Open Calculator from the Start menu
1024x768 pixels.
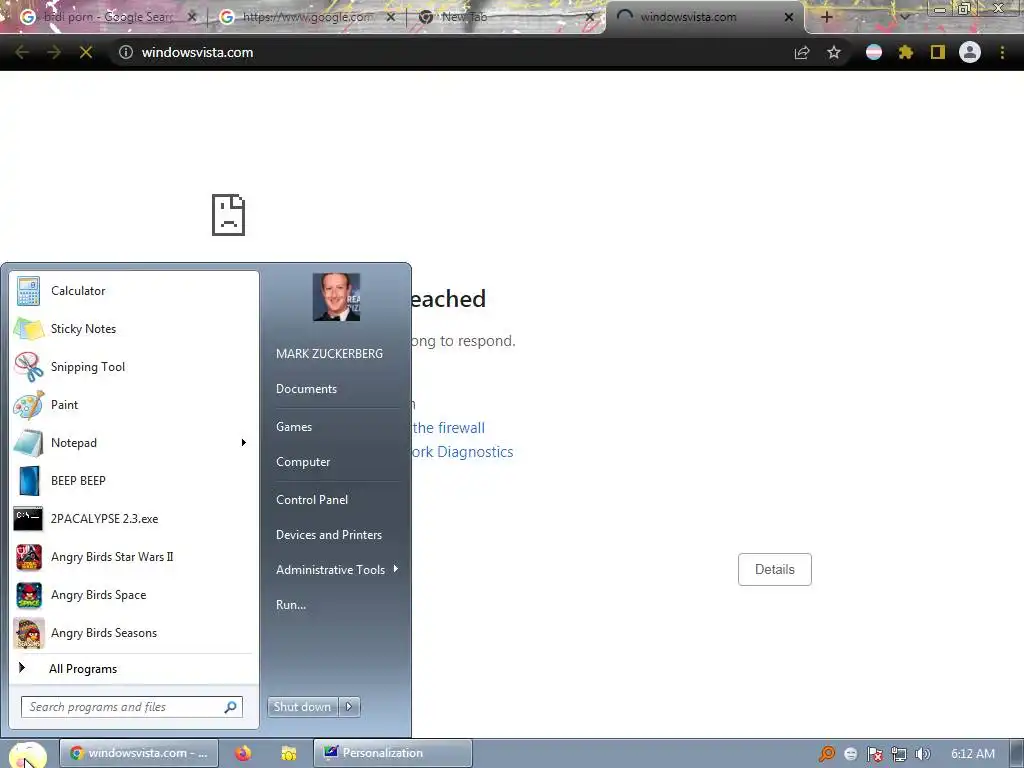tap(134, 291)
